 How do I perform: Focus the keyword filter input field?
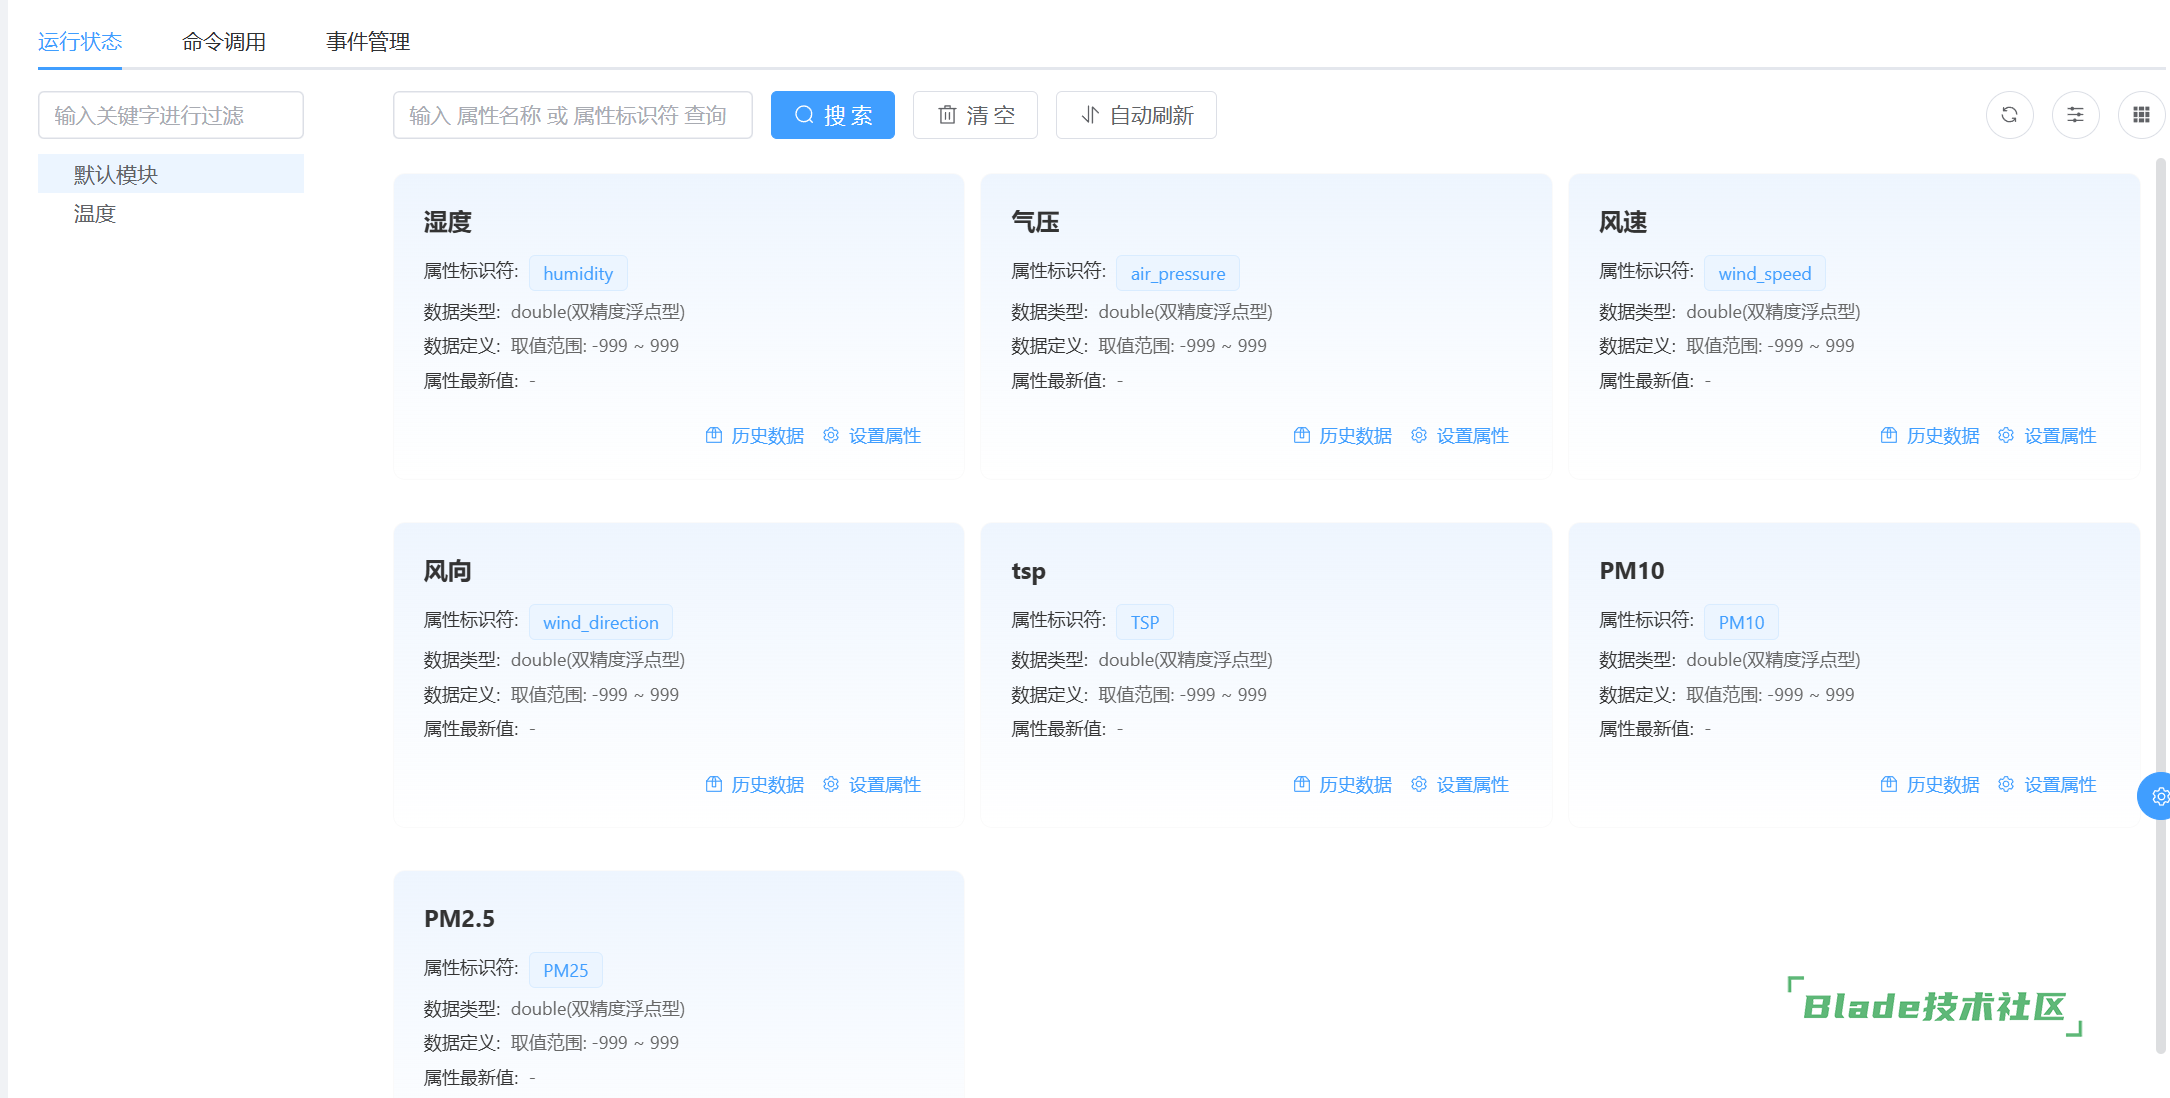pyautogui.click(x=171, y=115)
